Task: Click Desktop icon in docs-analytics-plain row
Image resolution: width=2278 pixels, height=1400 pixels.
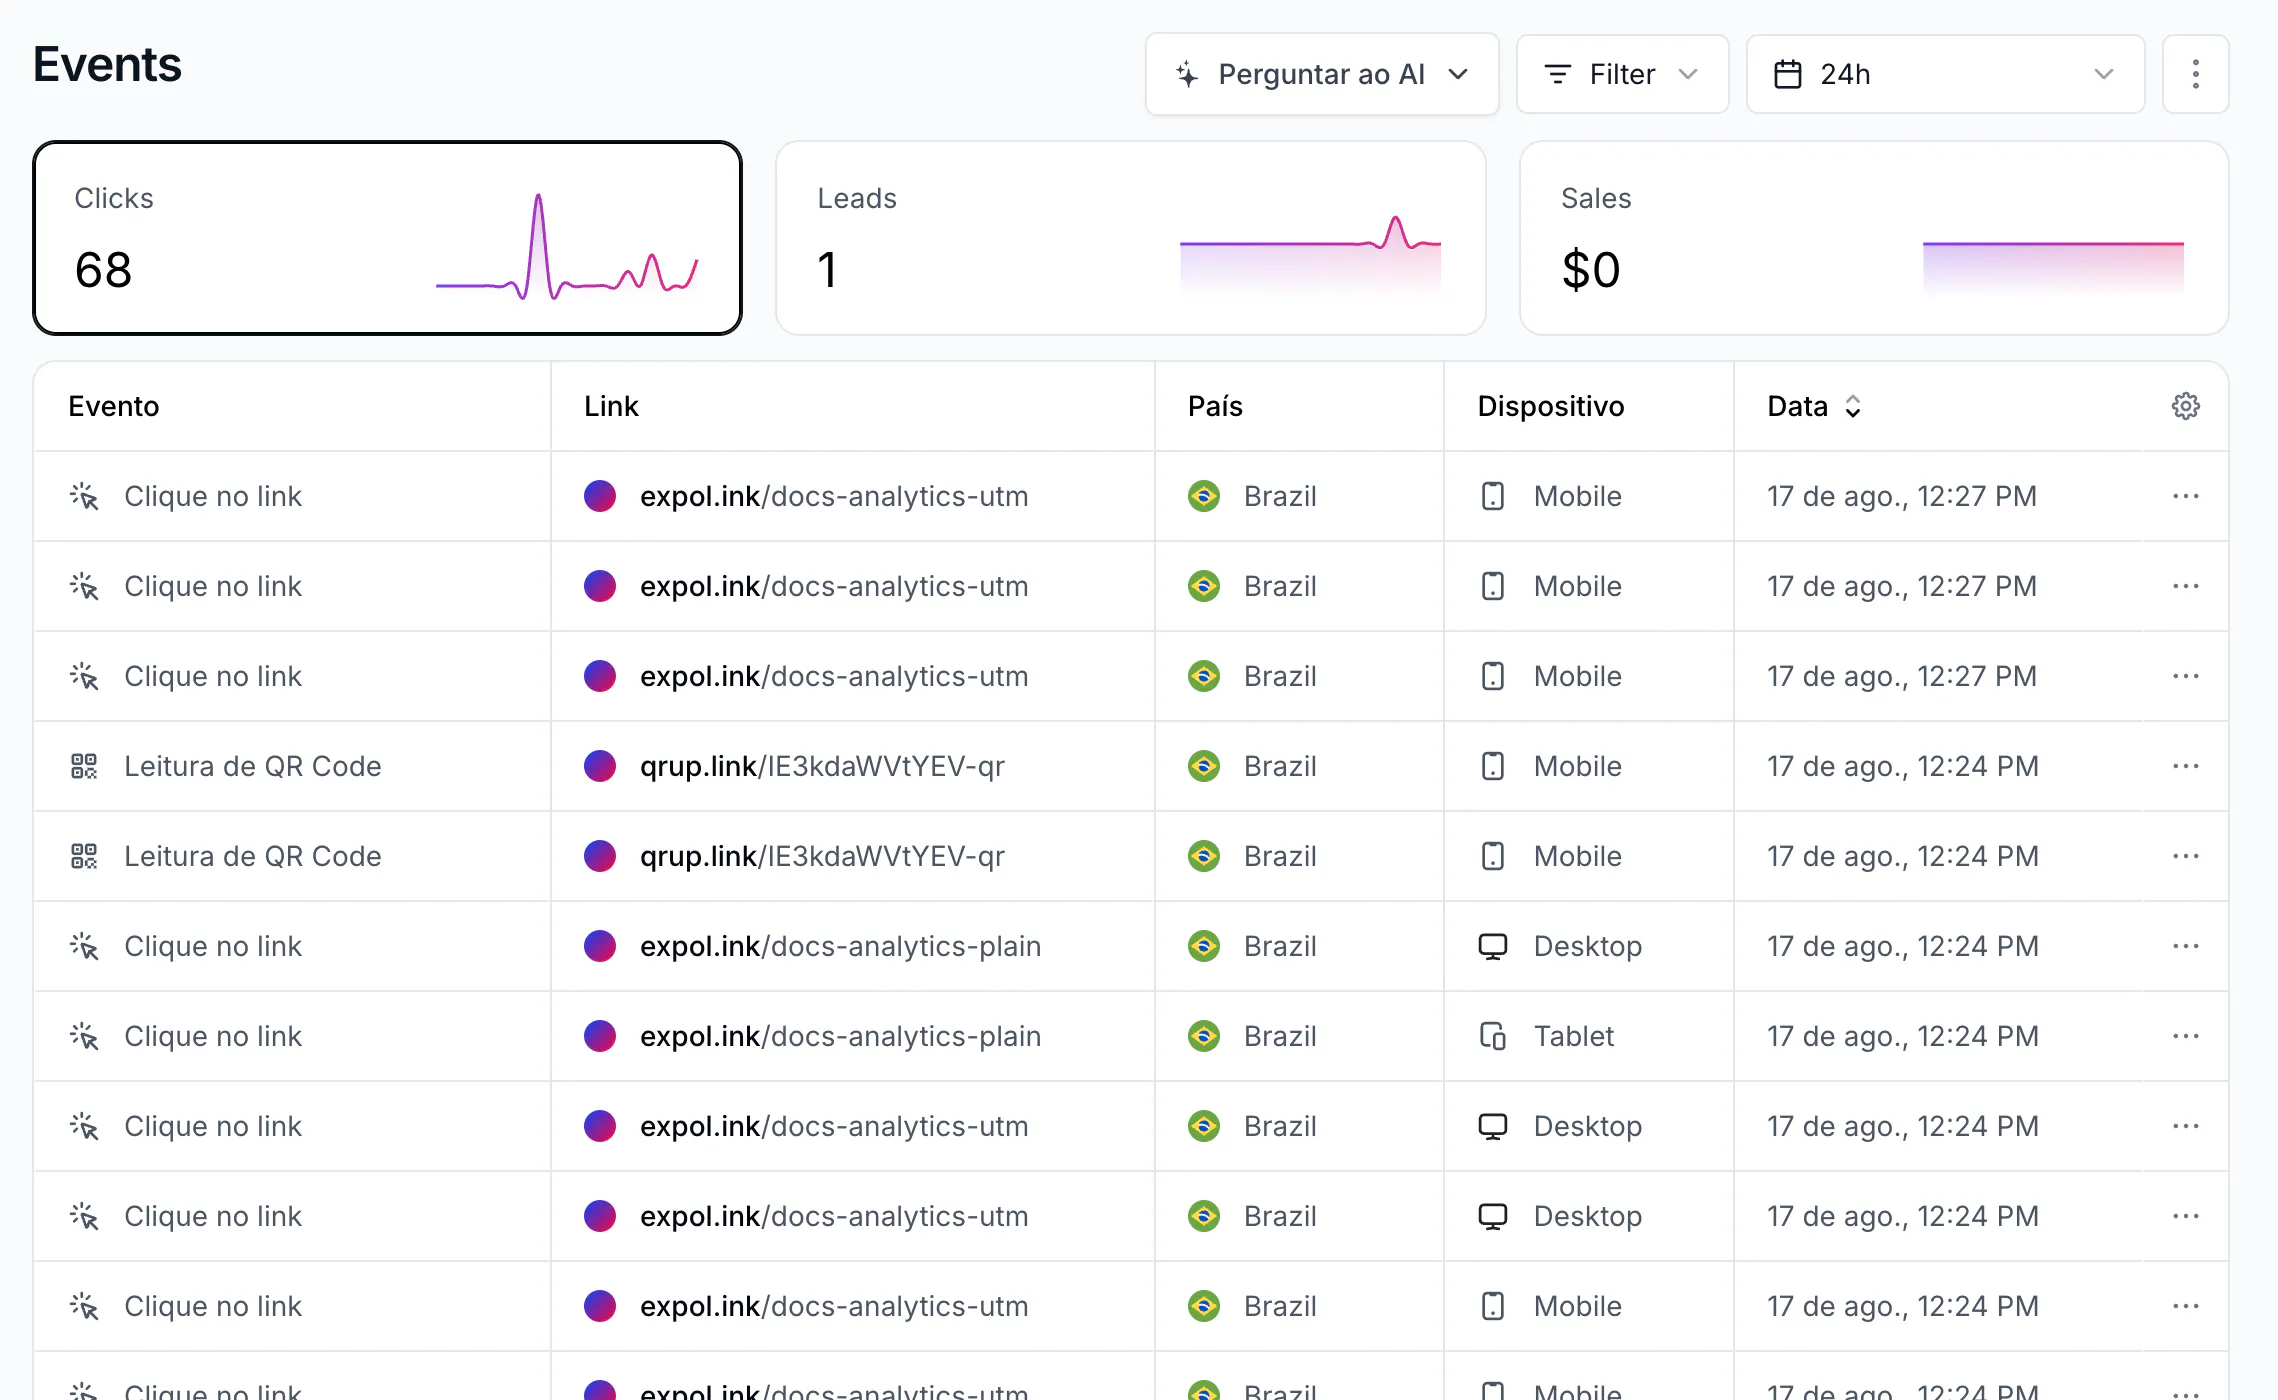Action: [x=1492, y=946]
